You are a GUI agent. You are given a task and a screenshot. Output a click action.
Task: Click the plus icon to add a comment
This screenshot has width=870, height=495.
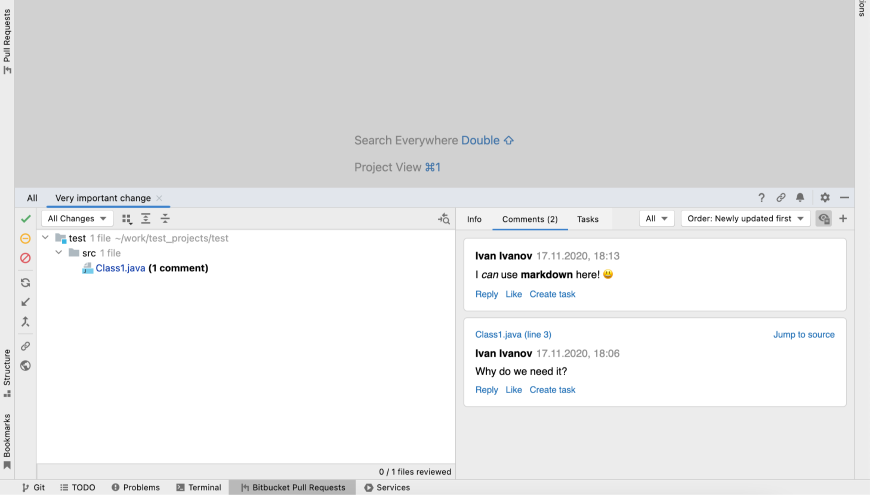pos(843,218)
